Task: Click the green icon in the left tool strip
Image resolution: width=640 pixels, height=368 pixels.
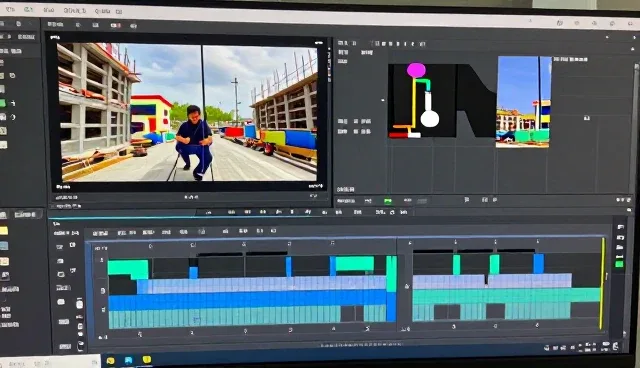Action: 3,104
